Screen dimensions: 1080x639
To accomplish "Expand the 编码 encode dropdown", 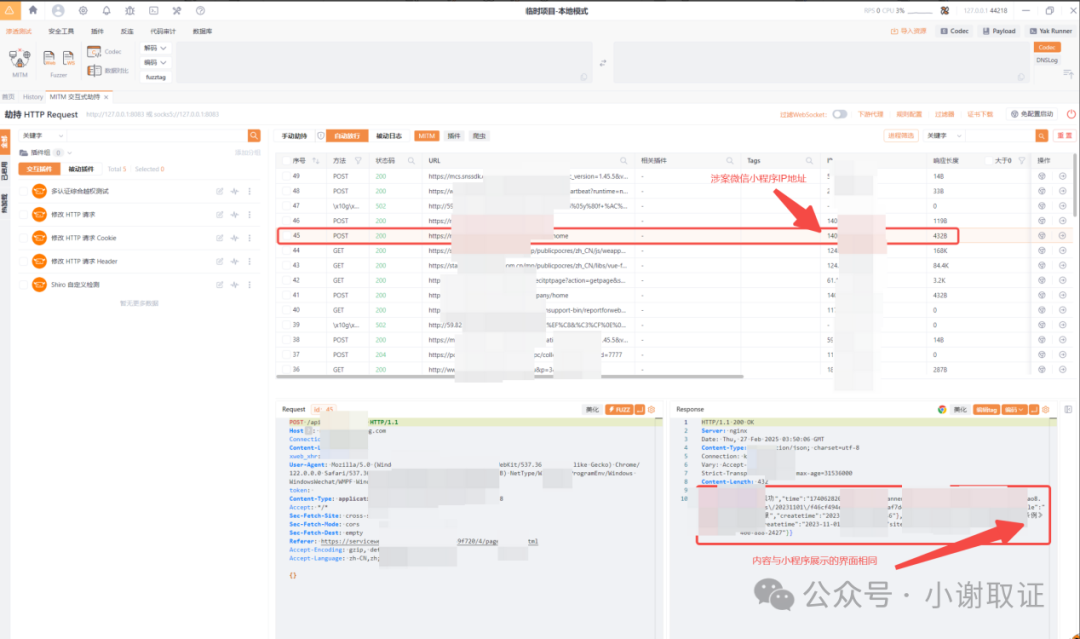I will pos(156,63).
